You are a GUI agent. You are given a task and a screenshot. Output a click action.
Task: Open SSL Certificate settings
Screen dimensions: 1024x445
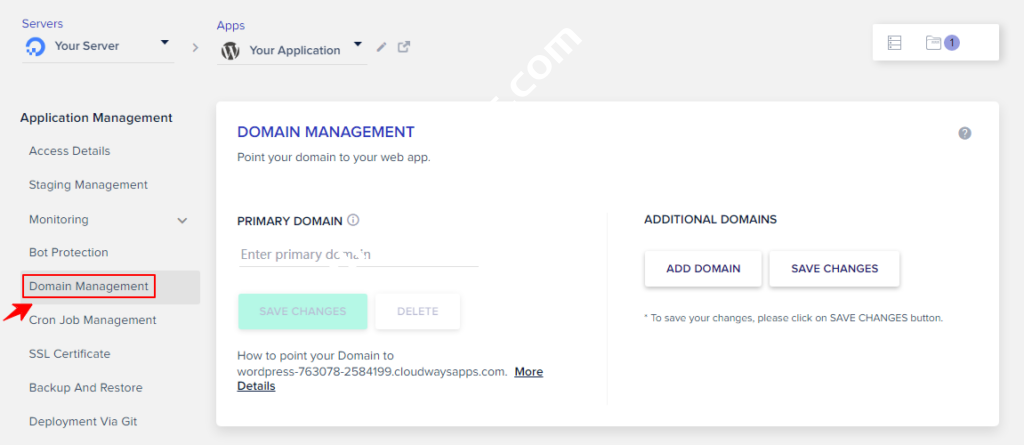tap(70, 354)
